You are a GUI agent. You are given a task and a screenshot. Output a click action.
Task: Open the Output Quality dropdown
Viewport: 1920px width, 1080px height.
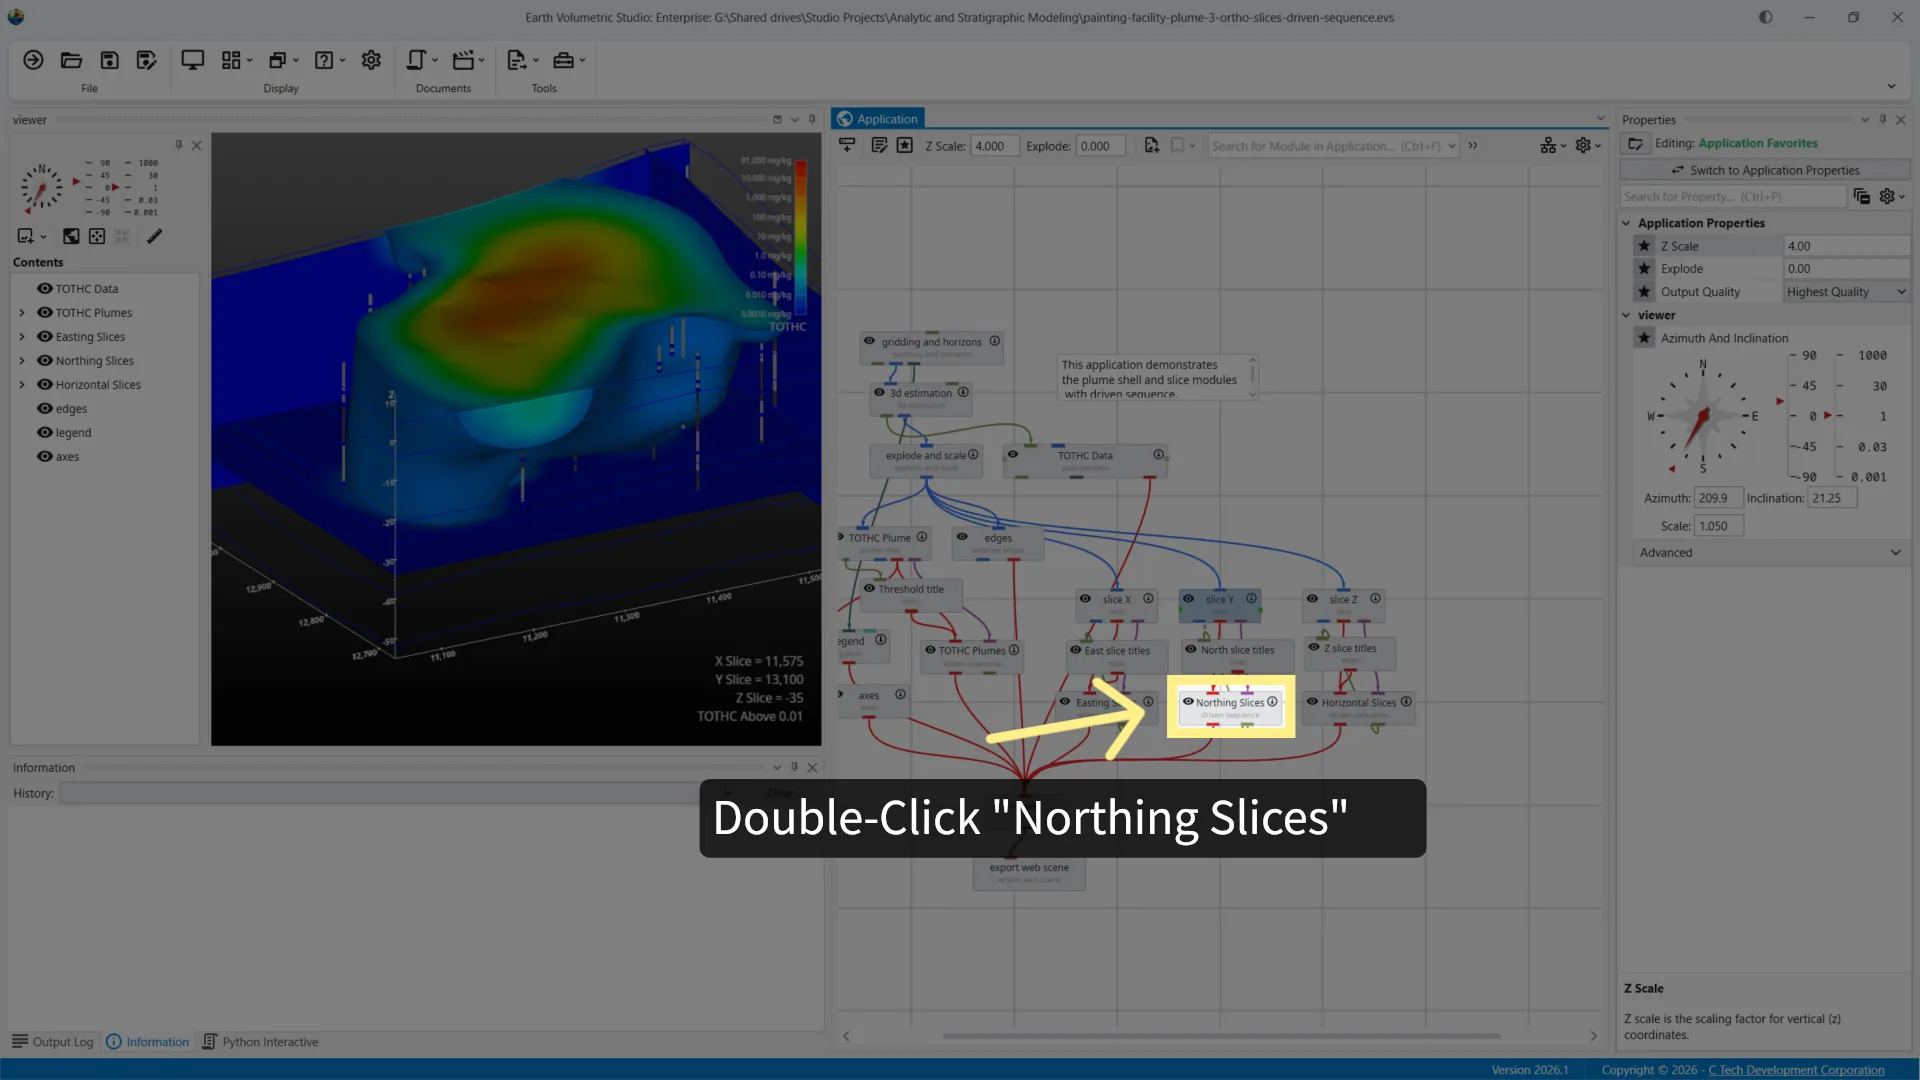point(1846,292)
